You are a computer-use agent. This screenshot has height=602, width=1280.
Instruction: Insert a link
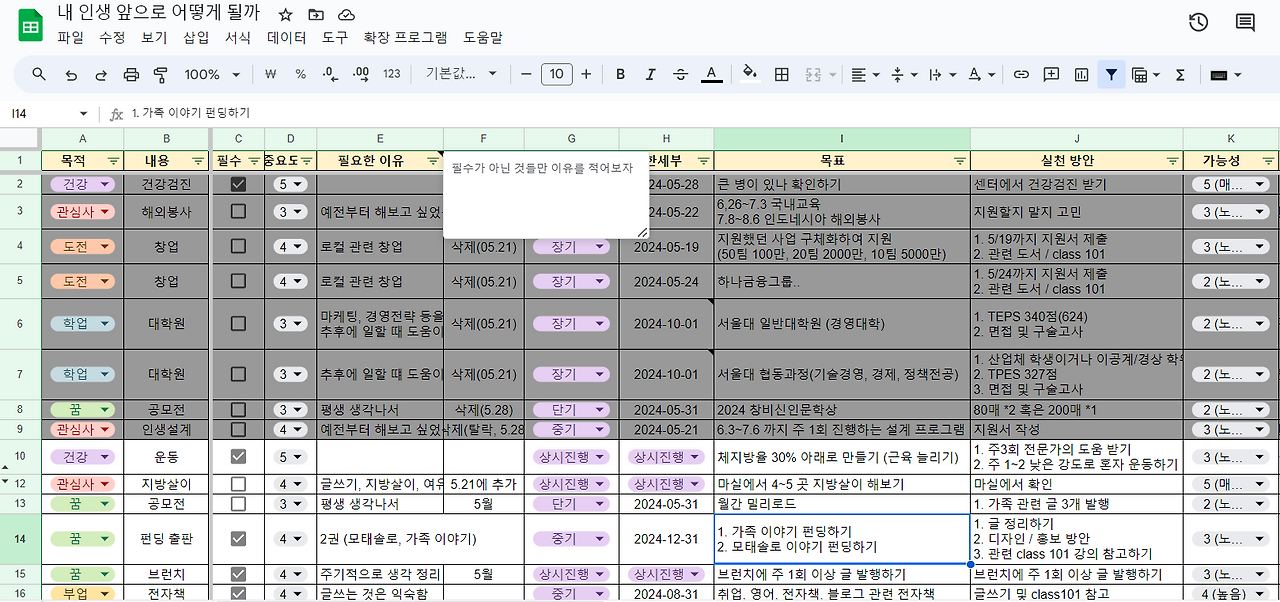[1021, 74]
